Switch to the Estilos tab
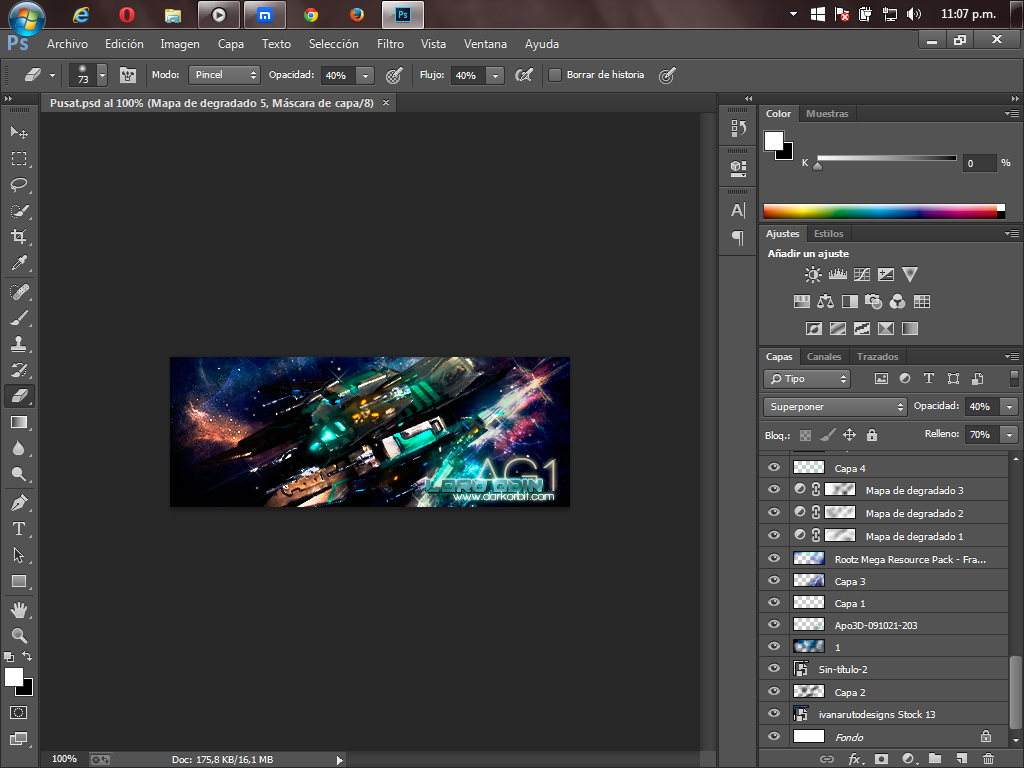The width and height of the screenshot is (1024, 768). [x=828, y=234]
